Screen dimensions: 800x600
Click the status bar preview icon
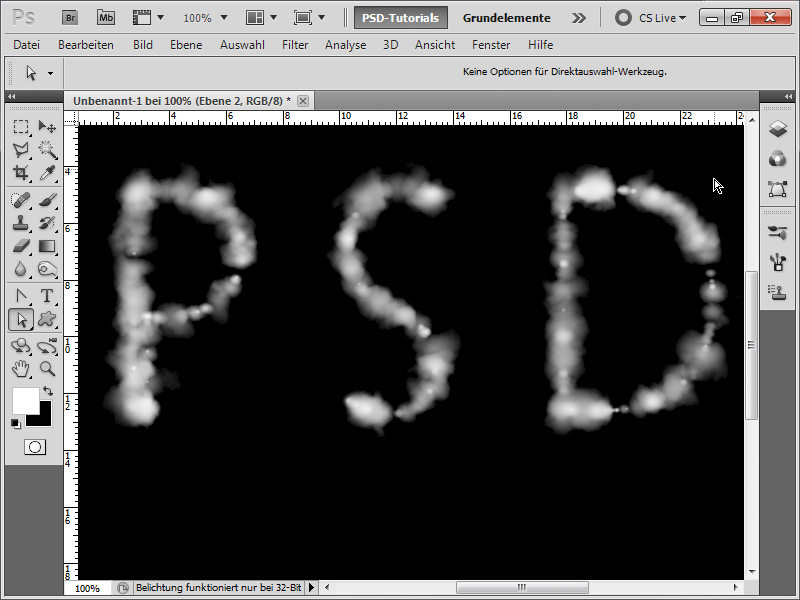click(123, 588)
